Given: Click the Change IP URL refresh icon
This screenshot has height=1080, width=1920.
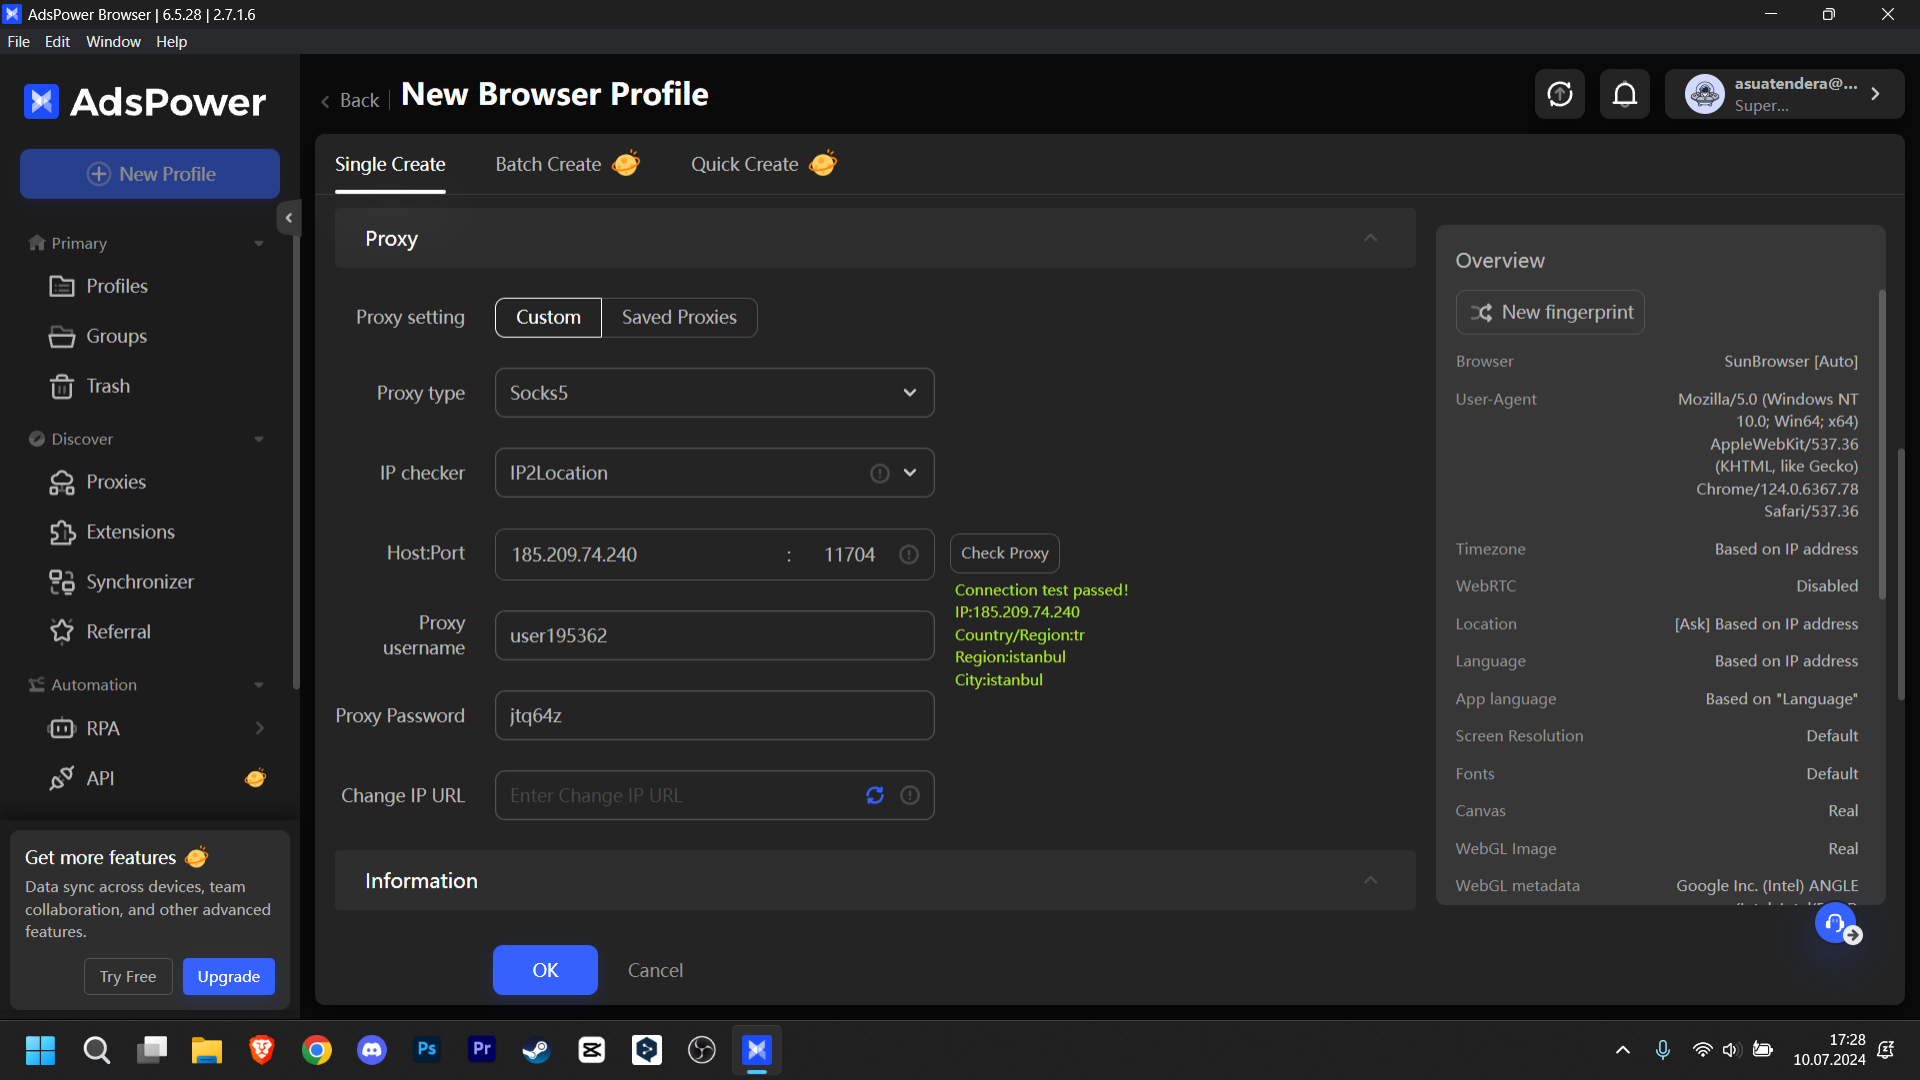Looking at the screenshot, I should click(875, 796).
